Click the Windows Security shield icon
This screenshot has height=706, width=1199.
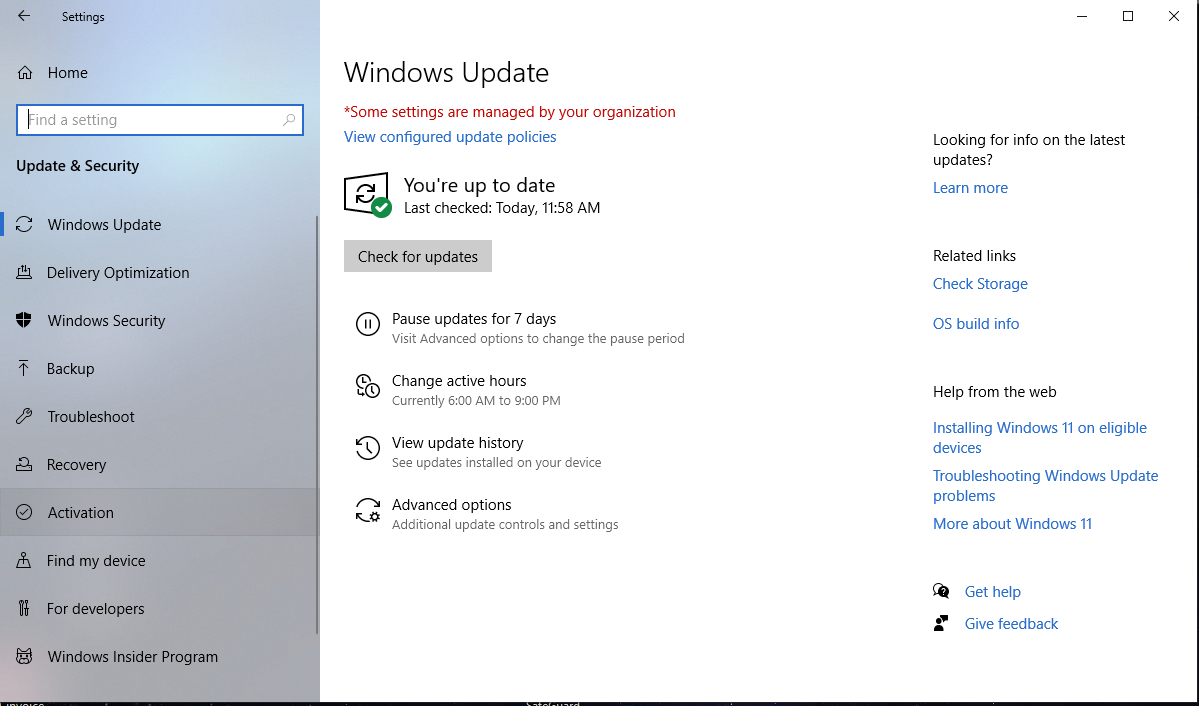[x=24, y=320]
